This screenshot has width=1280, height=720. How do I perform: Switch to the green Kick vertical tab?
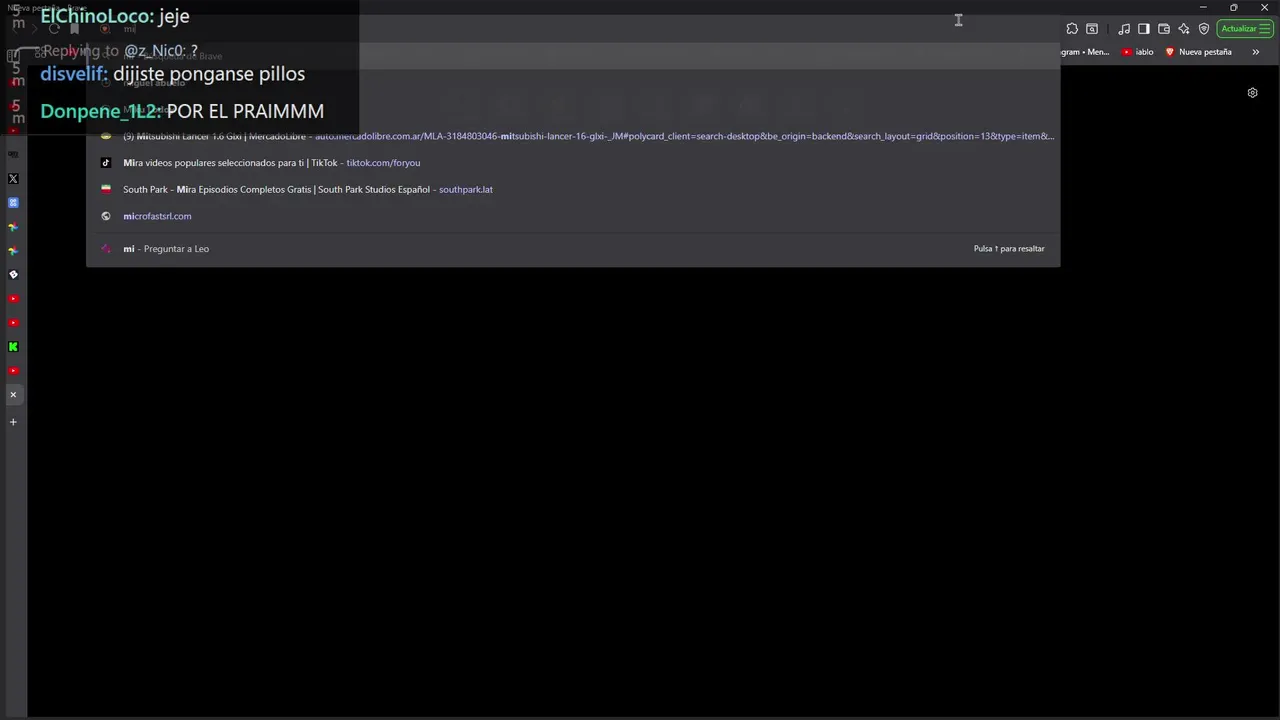coord(13,347)
